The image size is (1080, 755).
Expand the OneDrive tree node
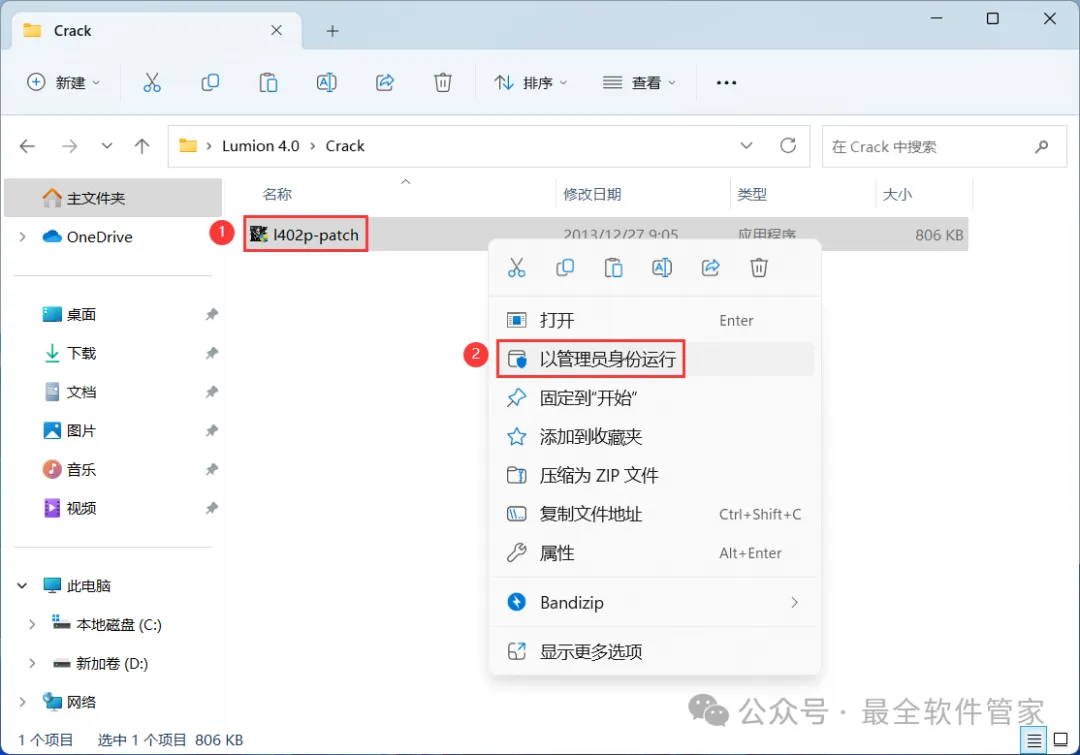coord(23,237)
